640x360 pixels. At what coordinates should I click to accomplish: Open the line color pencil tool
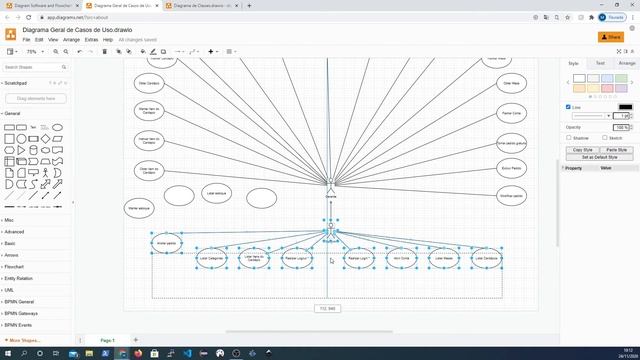(153, 52)
